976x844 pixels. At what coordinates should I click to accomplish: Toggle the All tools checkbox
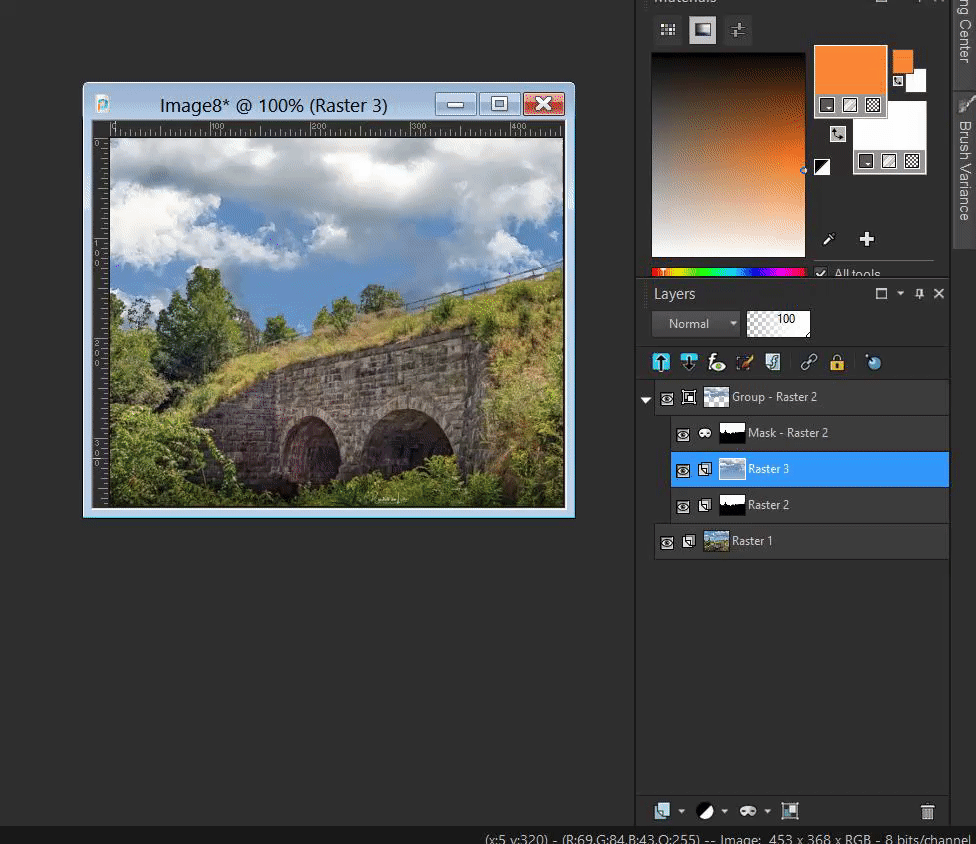[820, 273]
